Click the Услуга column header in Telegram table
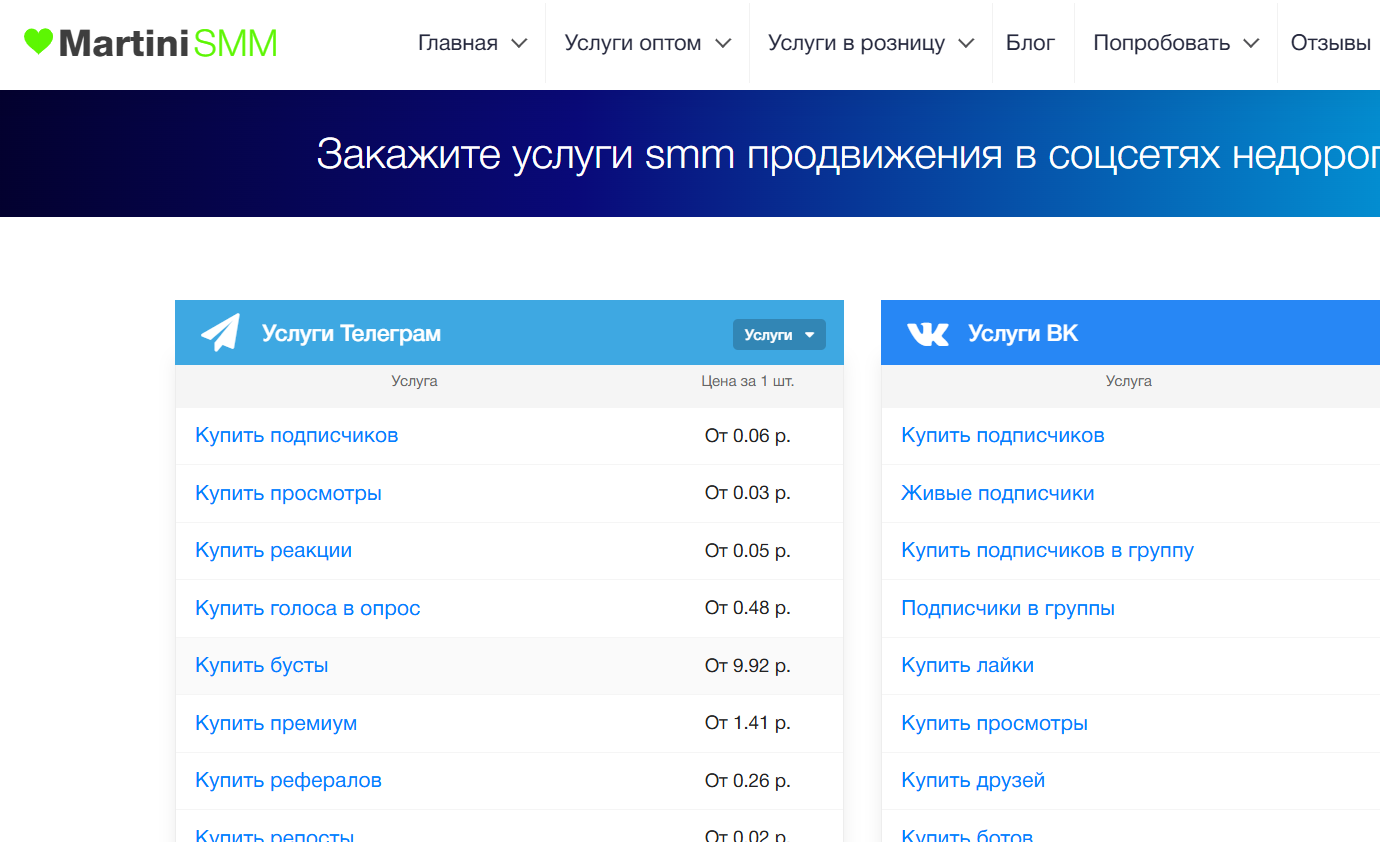Image resolution: width=1380 pixels, height=842 pixels. (x=414, y=381)
